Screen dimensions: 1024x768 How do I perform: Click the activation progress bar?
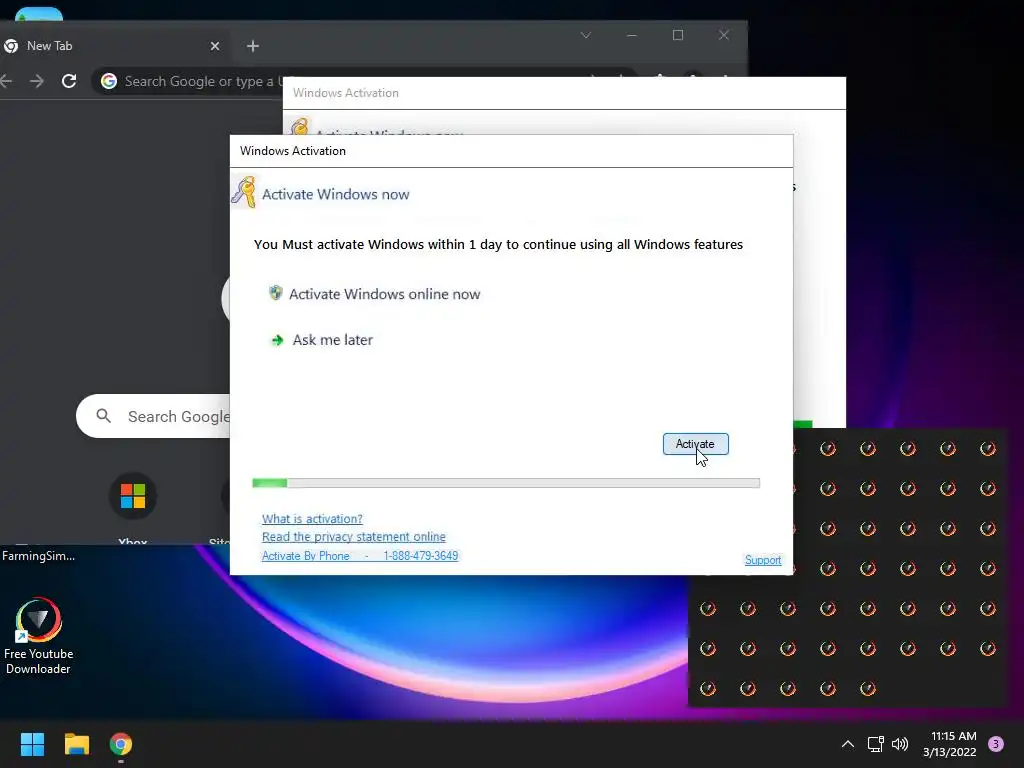point(506,483)
